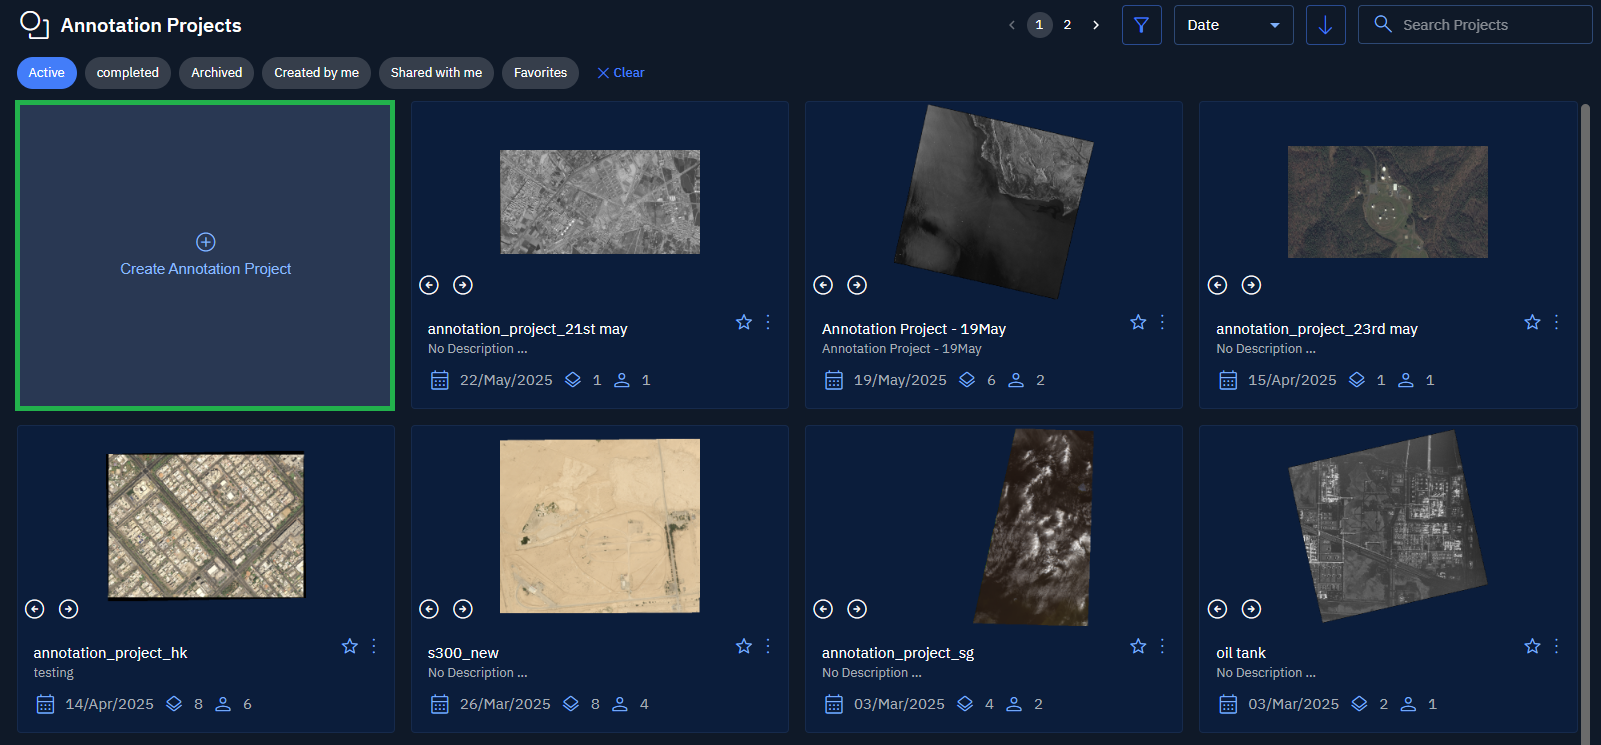Select the Archived filter tab
Screen dimensions: 1601x745
[x=216, y=73]
